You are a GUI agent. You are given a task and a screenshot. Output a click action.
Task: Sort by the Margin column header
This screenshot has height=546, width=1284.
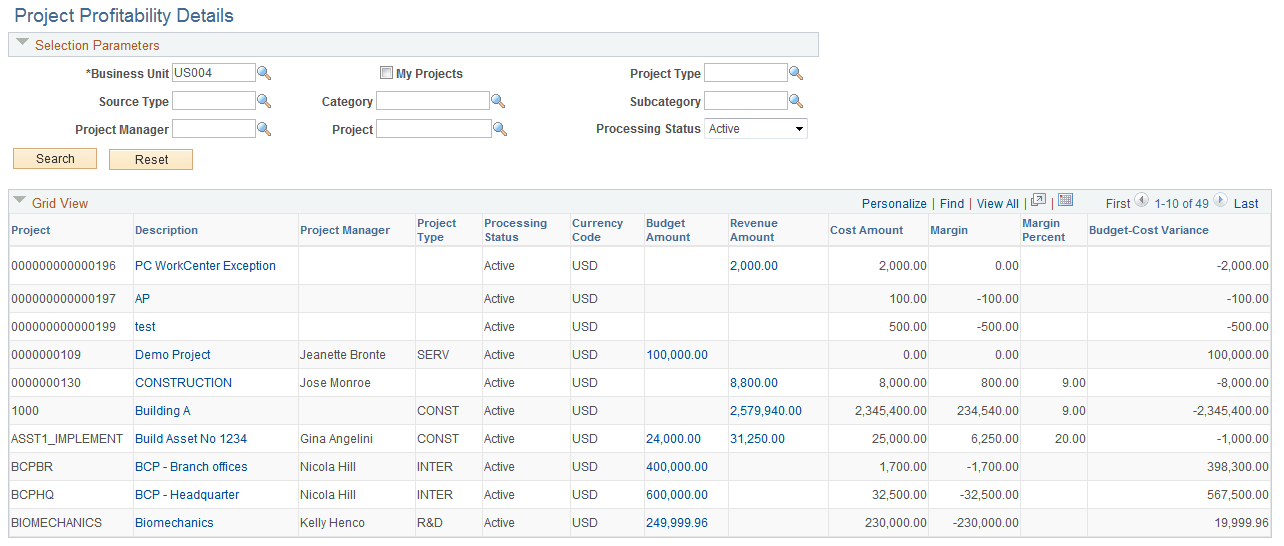pyautogui.click(x=949, y=230)
